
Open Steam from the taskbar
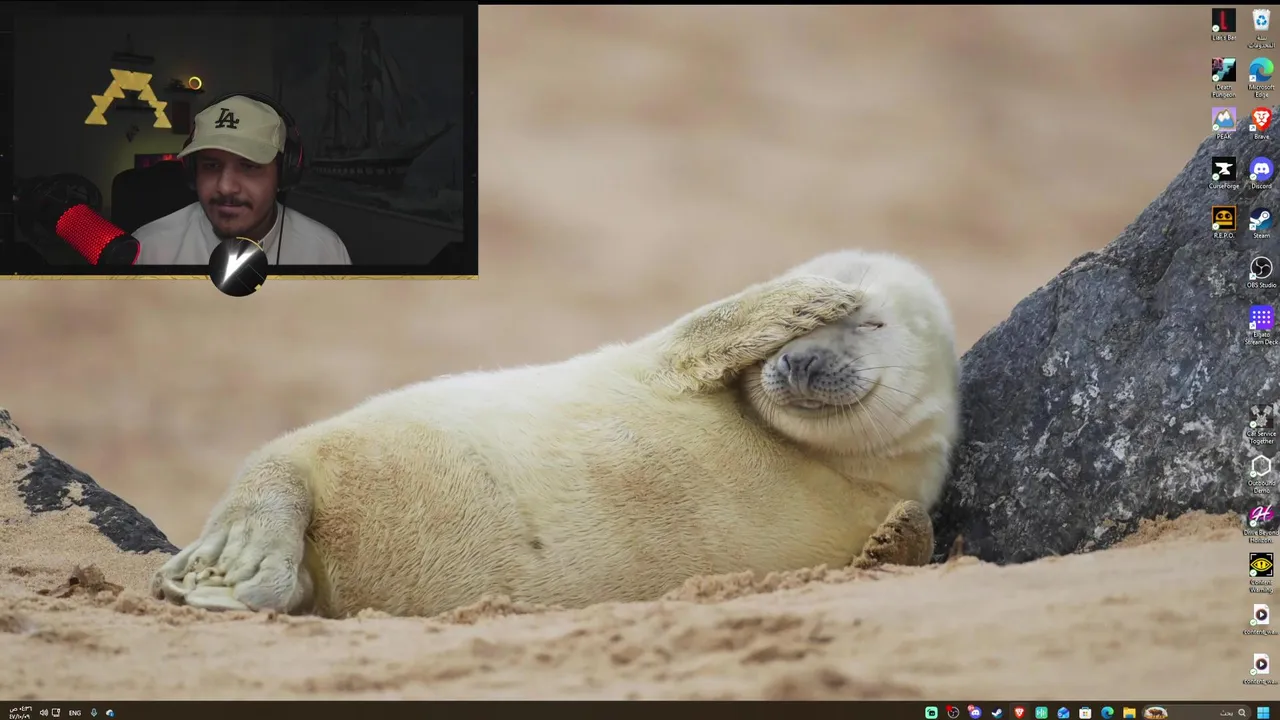pos(997,713)
